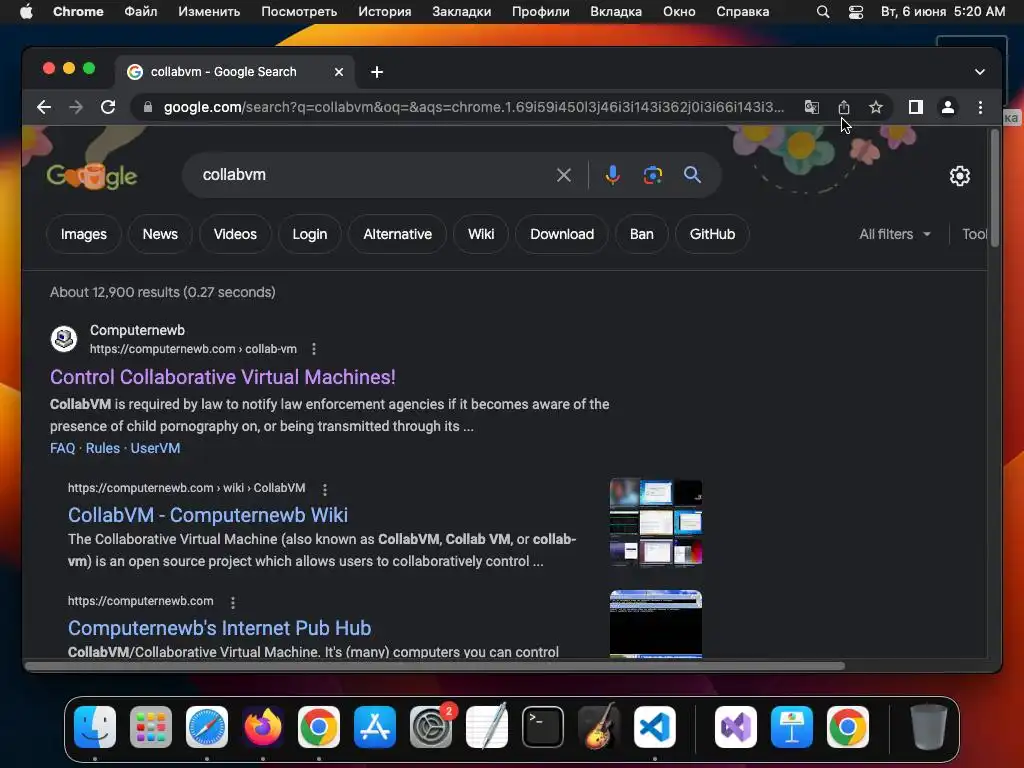This screenshot has width=1024, height=768.
Task: Select the News filter chip
Action: pyautogui.click(x=160, y=234)
